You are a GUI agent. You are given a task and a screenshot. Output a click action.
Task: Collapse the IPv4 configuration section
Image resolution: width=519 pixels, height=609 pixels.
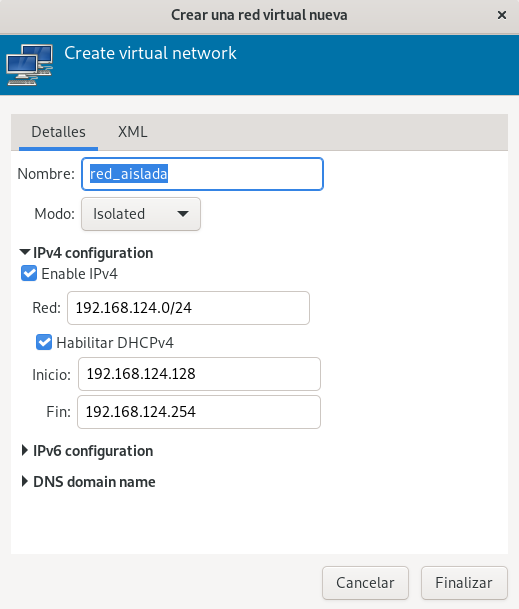coord(86,253)
